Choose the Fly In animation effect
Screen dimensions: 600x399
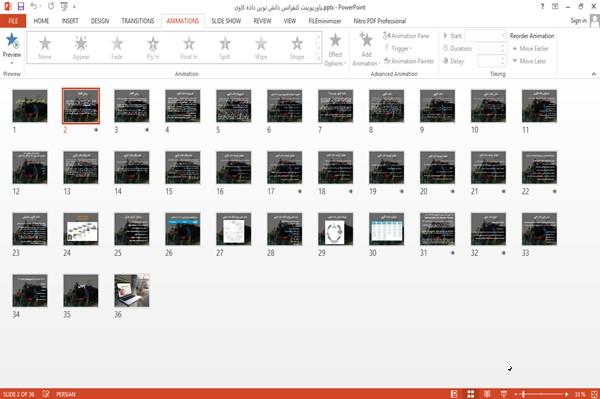coord(153,47)
